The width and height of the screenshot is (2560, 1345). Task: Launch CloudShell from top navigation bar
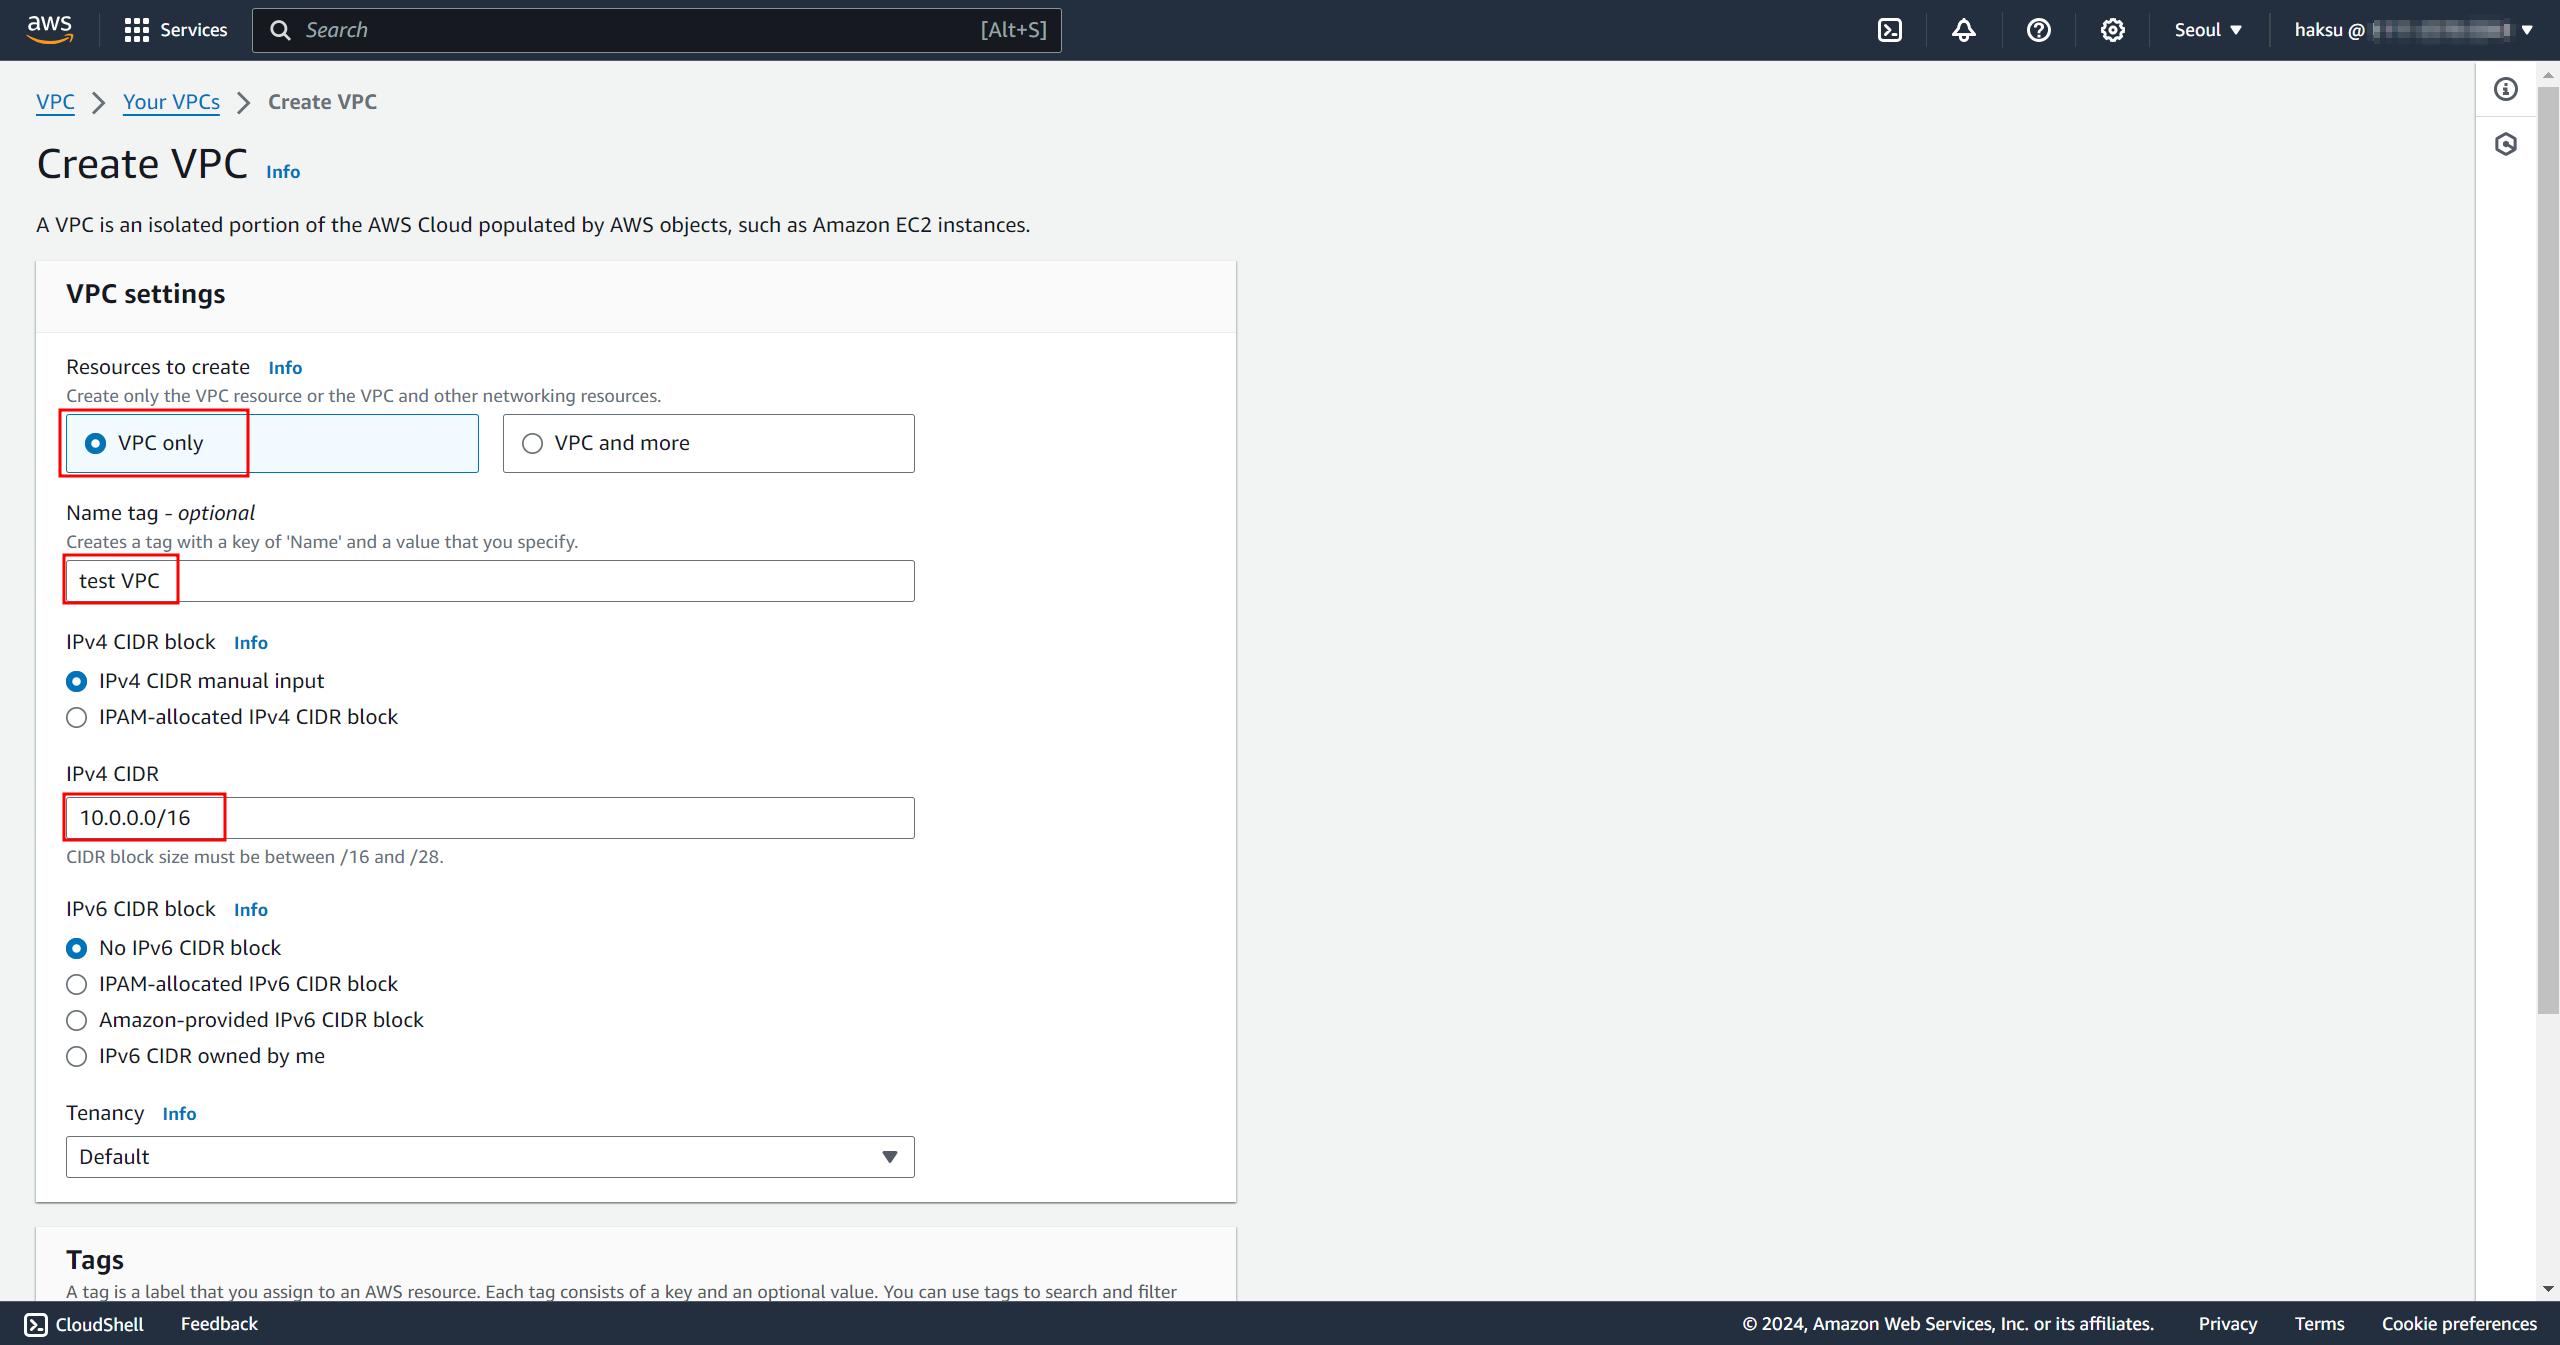[1890, 30]
